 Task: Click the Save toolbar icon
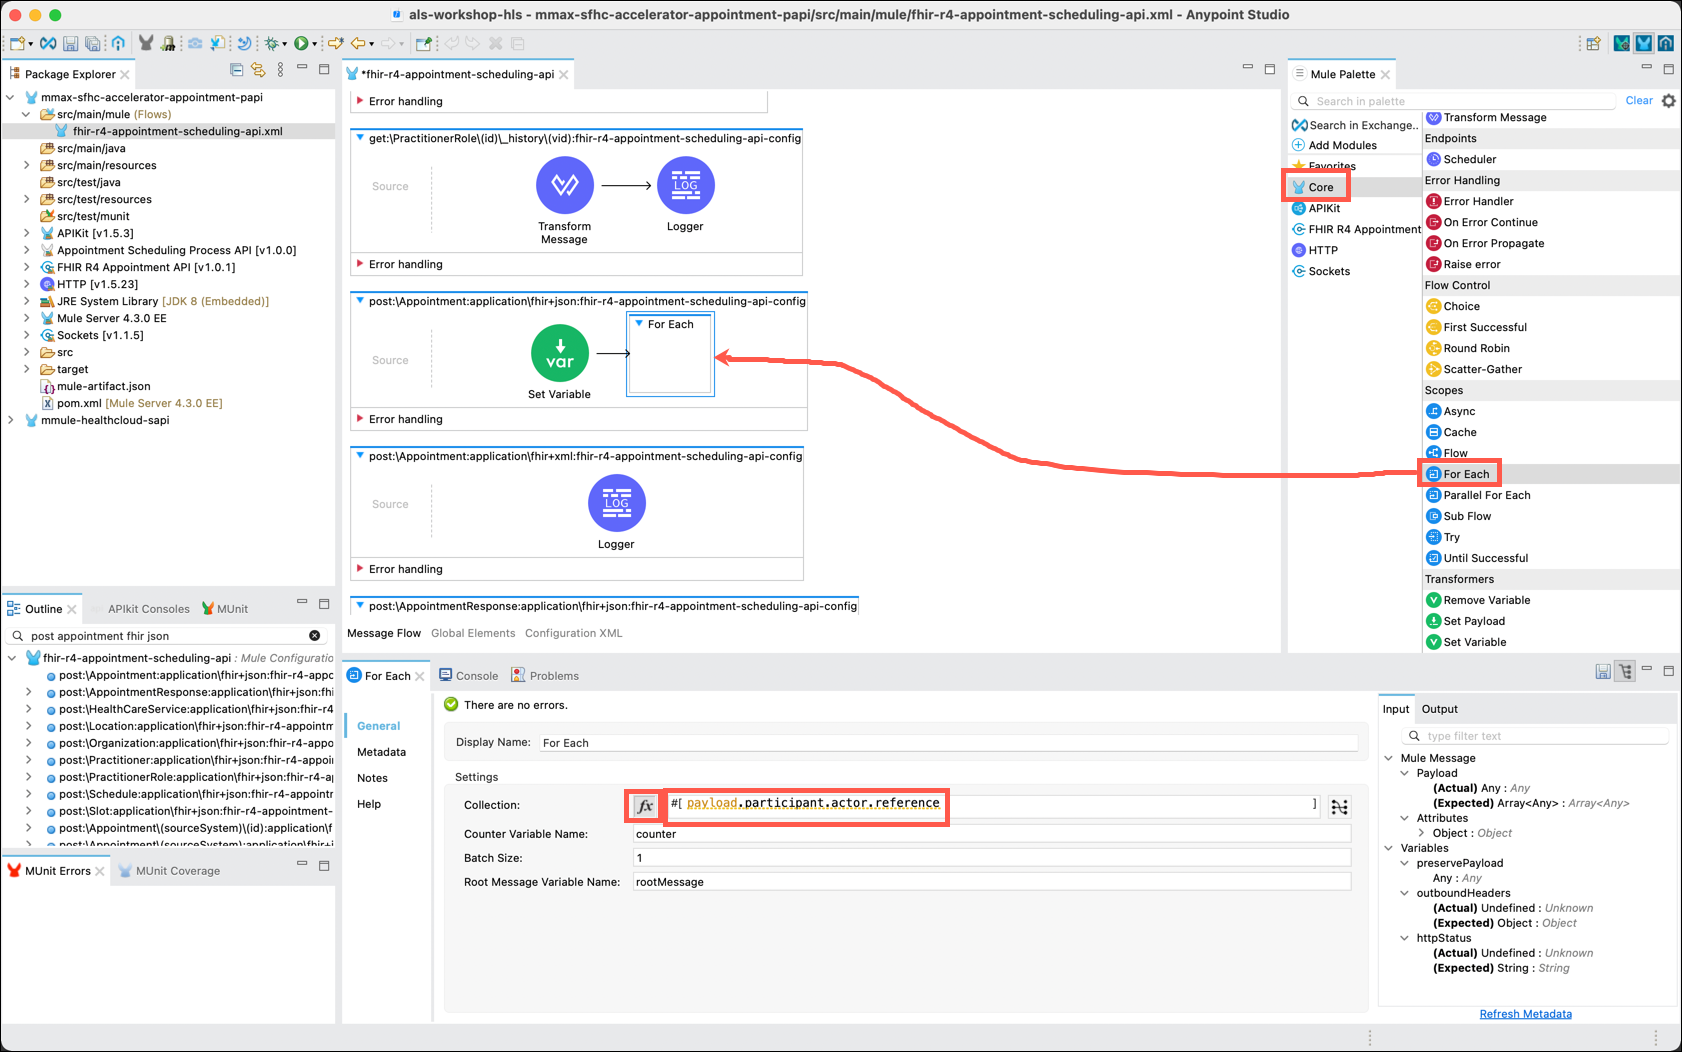70,43
